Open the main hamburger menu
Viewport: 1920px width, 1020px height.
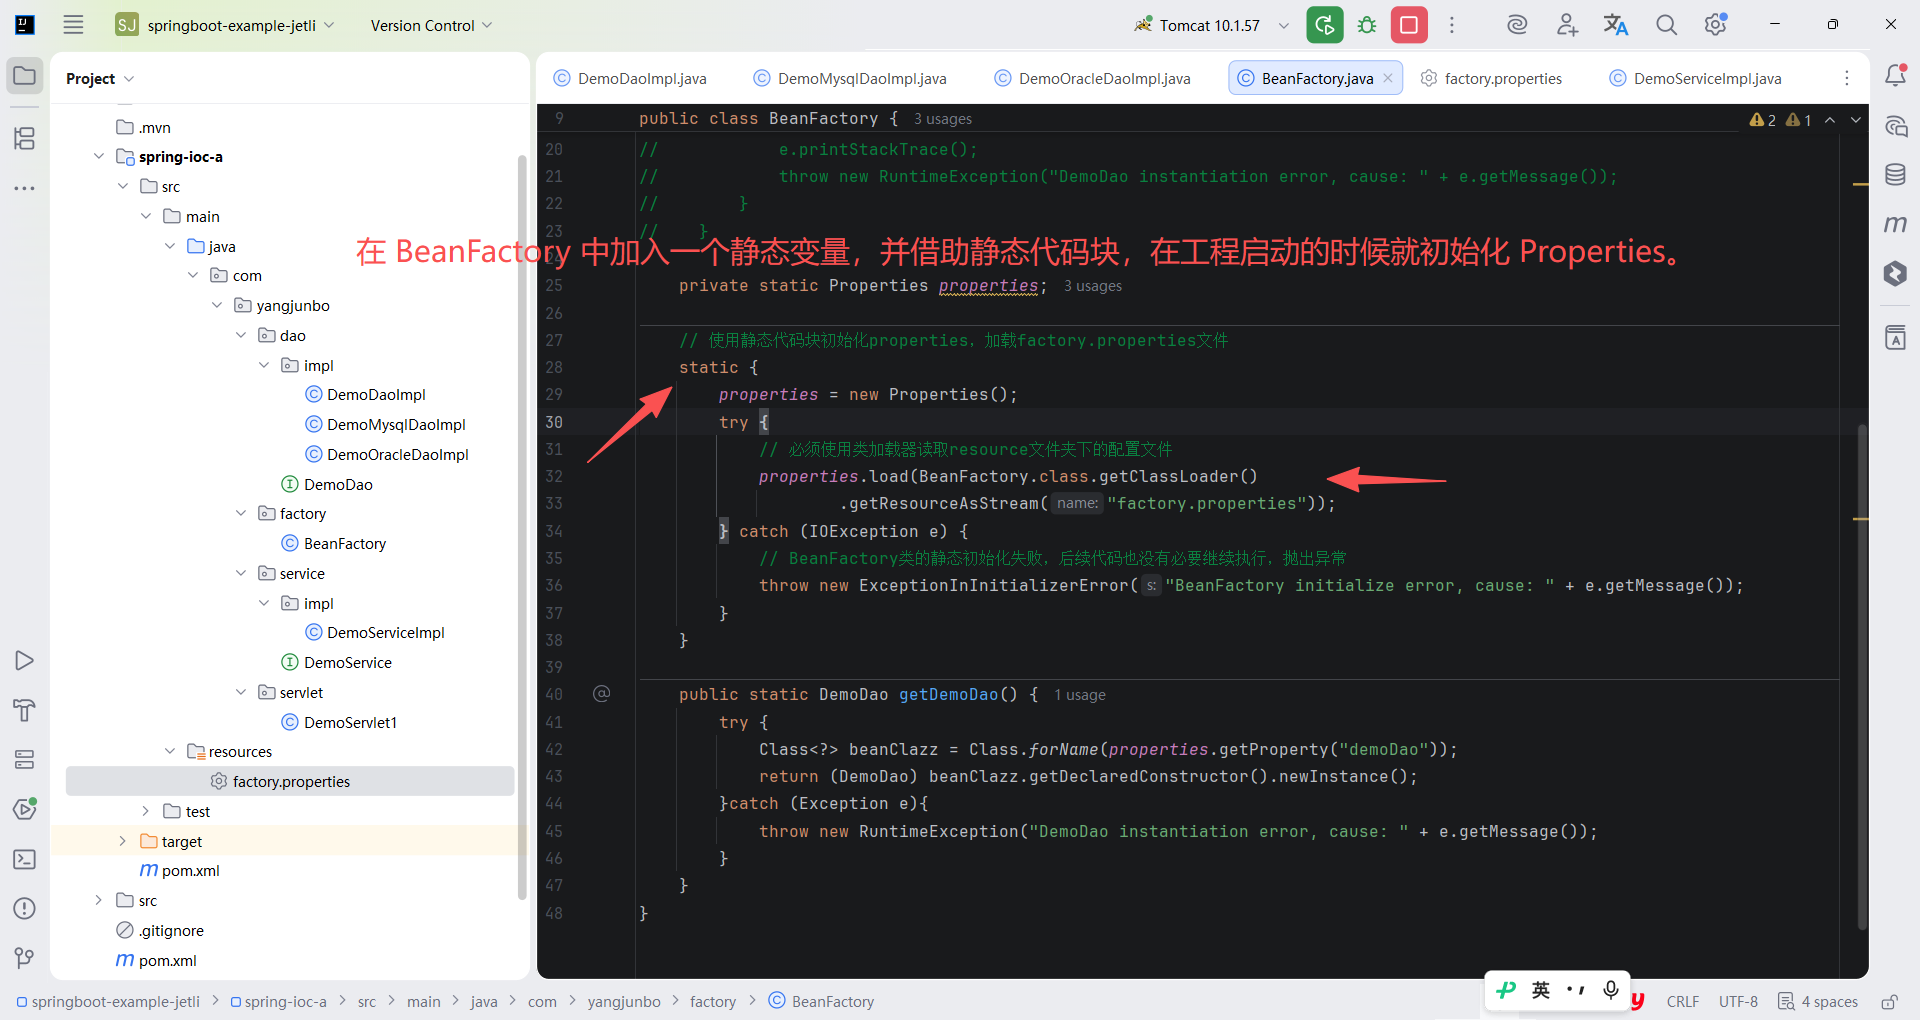click(x=73, y=25)
